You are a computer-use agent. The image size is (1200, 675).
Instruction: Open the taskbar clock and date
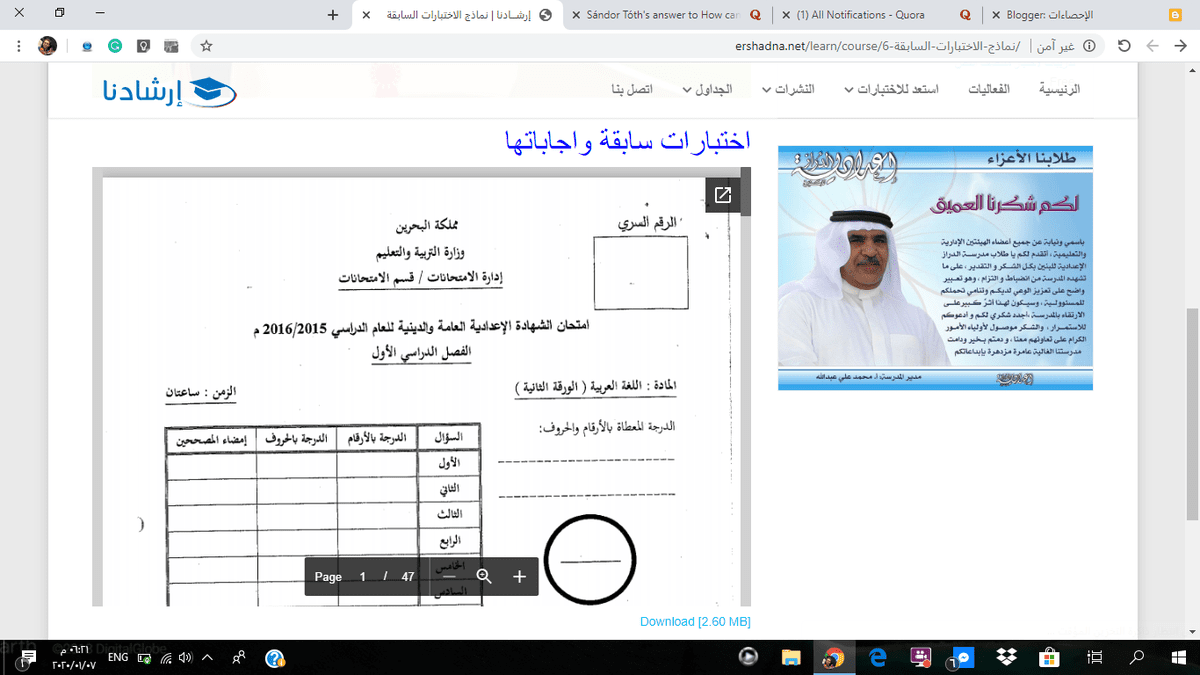[72, 658]
